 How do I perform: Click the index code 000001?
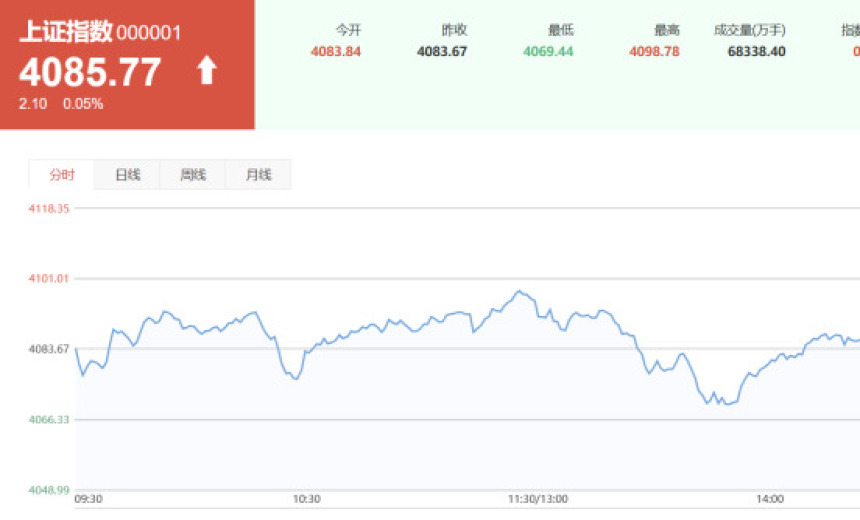(x=149, y=33)
